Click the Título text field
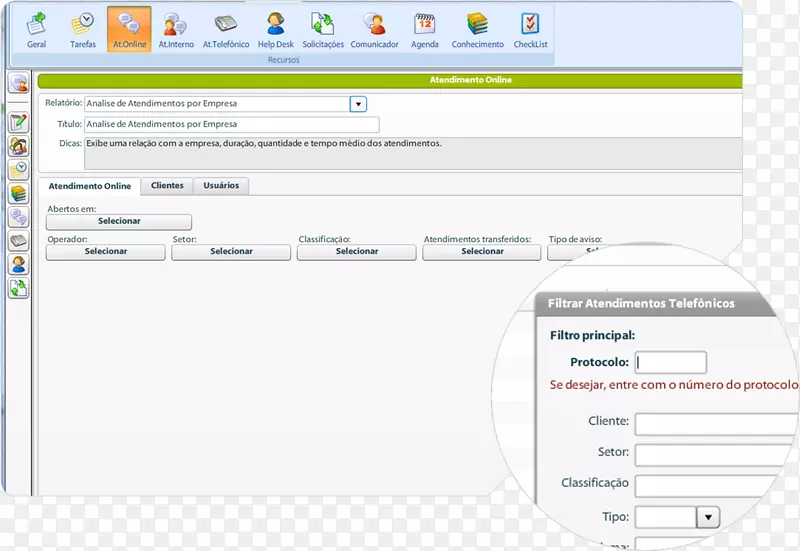 [231, 125]
